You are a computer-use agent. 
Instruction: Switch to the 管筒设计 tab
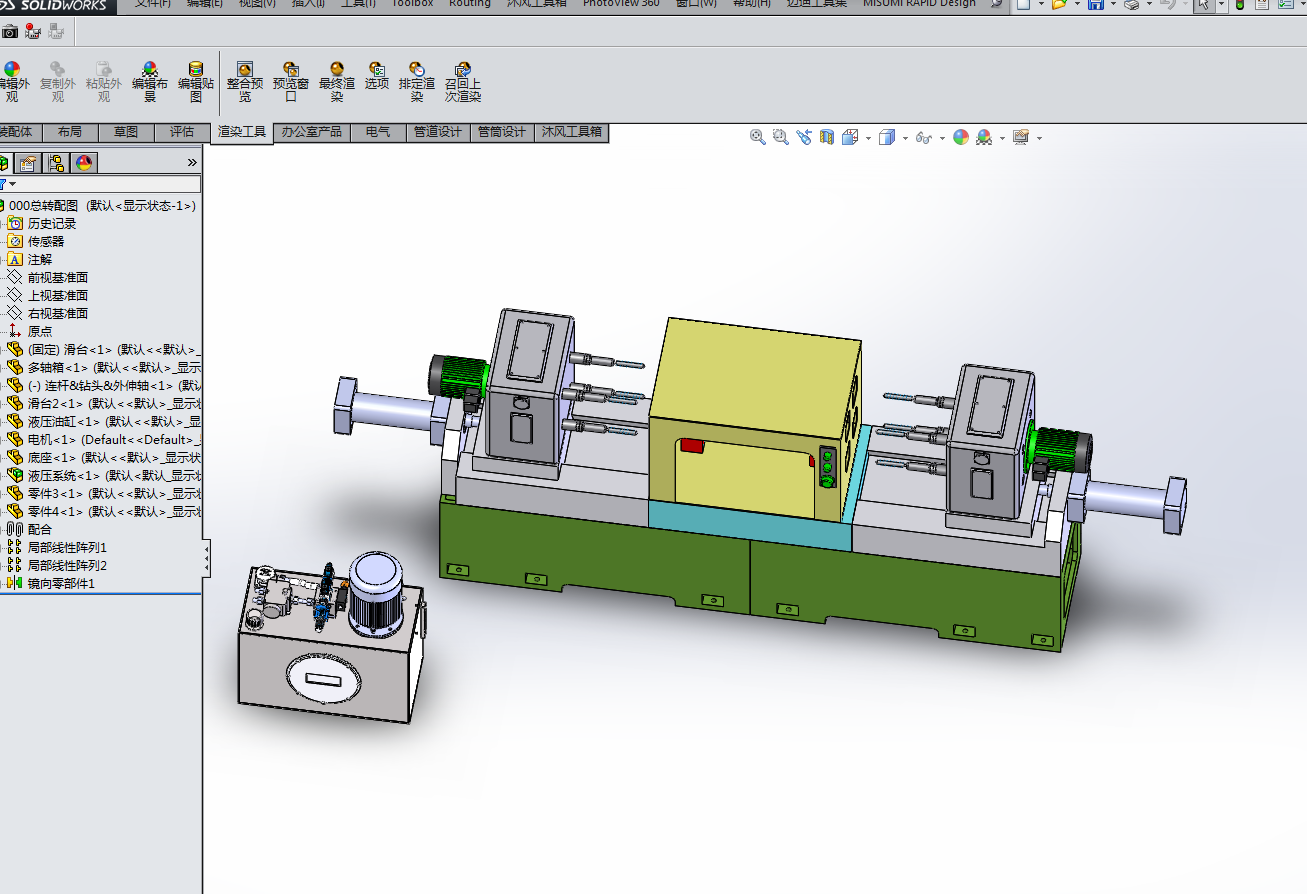pyautogui.click(x=502, y=132)
